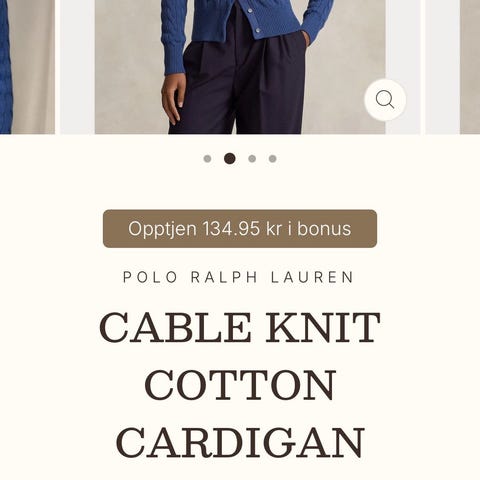Click the word Cardigan in the title
The width and height of the screenshot is (480, 480).
(x=240, y=442)
